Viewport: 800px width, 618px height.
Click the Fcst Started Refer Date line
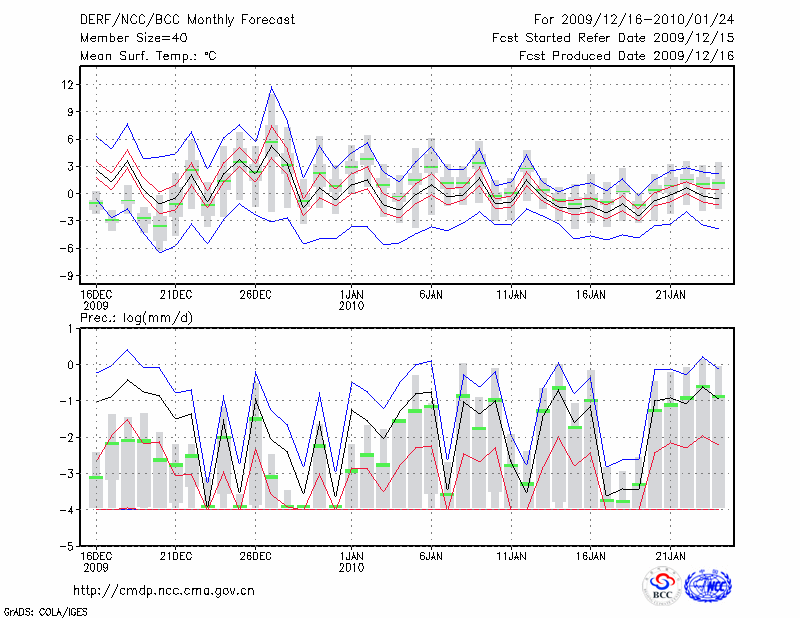pyautogui.click(x=613, y=38)
